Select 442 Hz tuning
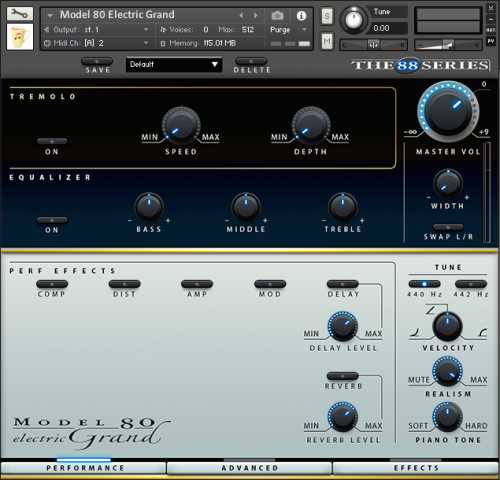This screenshot has width=500, height=480. (471, 284)
